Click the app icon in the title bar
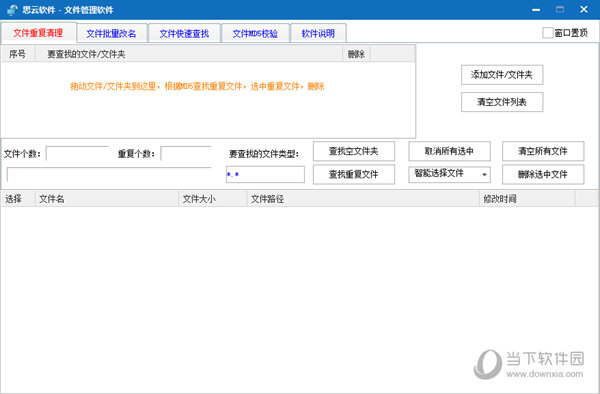Image resolution: width=600 pixels, height=394 pixels. coord(12,10)
